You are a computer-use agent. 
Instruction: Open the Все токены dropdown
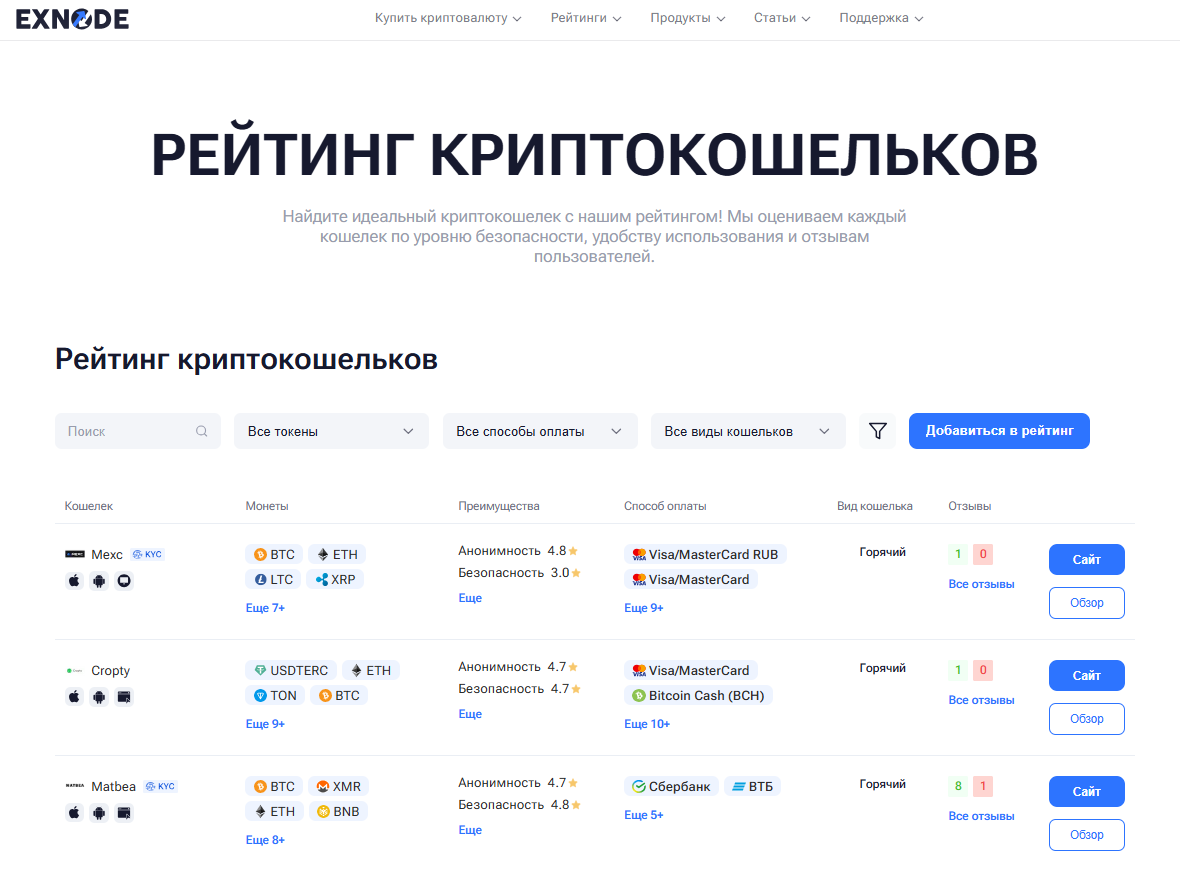click(x=331, y=430)
